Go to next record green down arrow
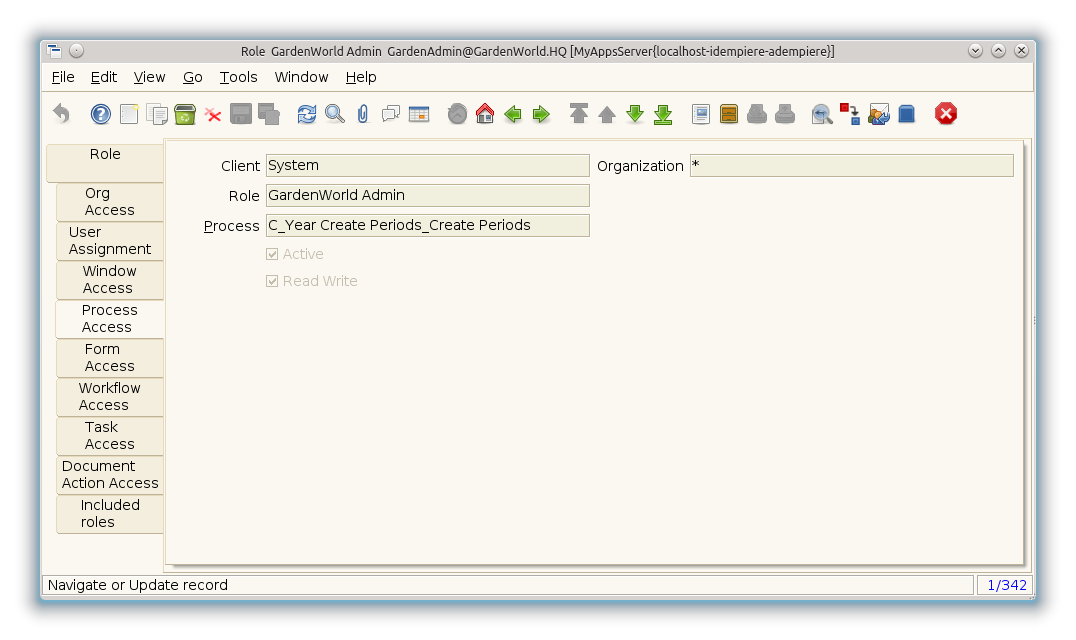 point(635,114)
